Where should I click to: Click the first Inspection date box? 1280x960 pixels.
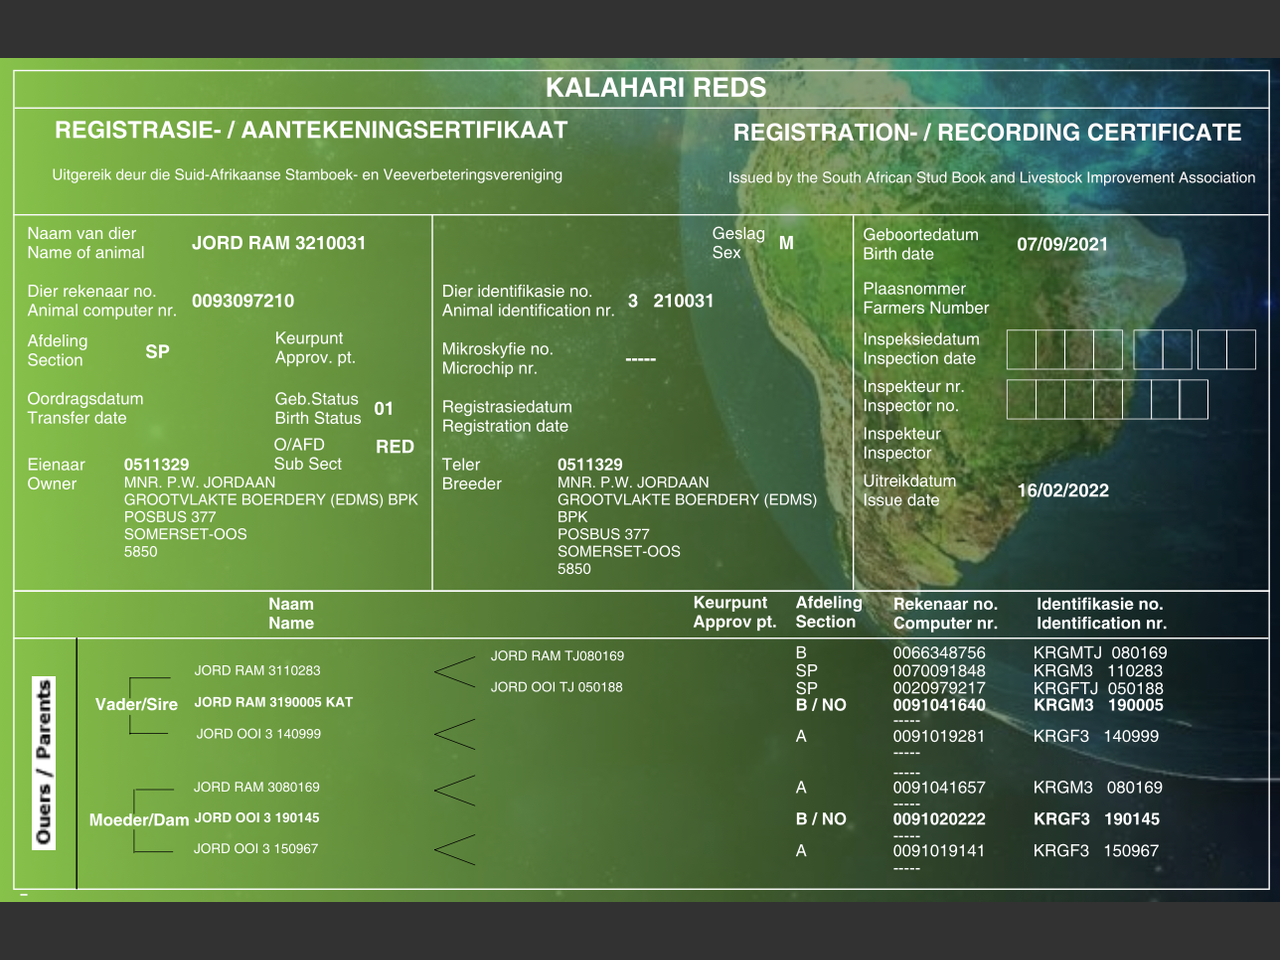click(x=1021, y=350)
